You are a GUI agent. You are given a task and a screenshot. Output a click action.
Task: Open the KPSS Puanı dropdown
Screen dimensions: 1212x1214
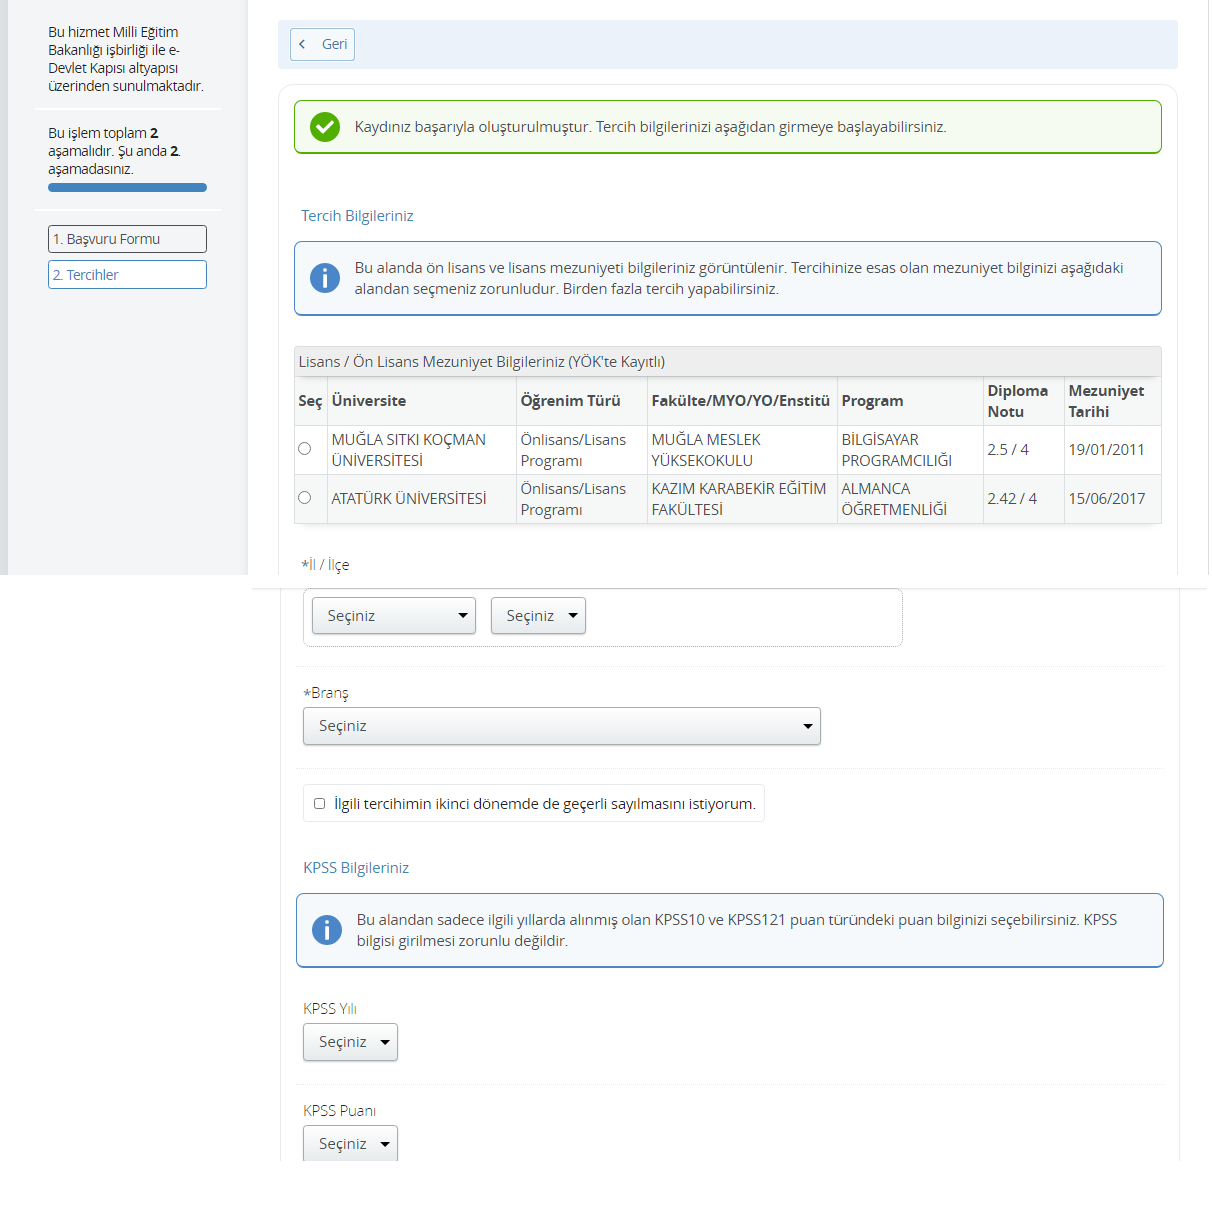tap(350, 1143)
